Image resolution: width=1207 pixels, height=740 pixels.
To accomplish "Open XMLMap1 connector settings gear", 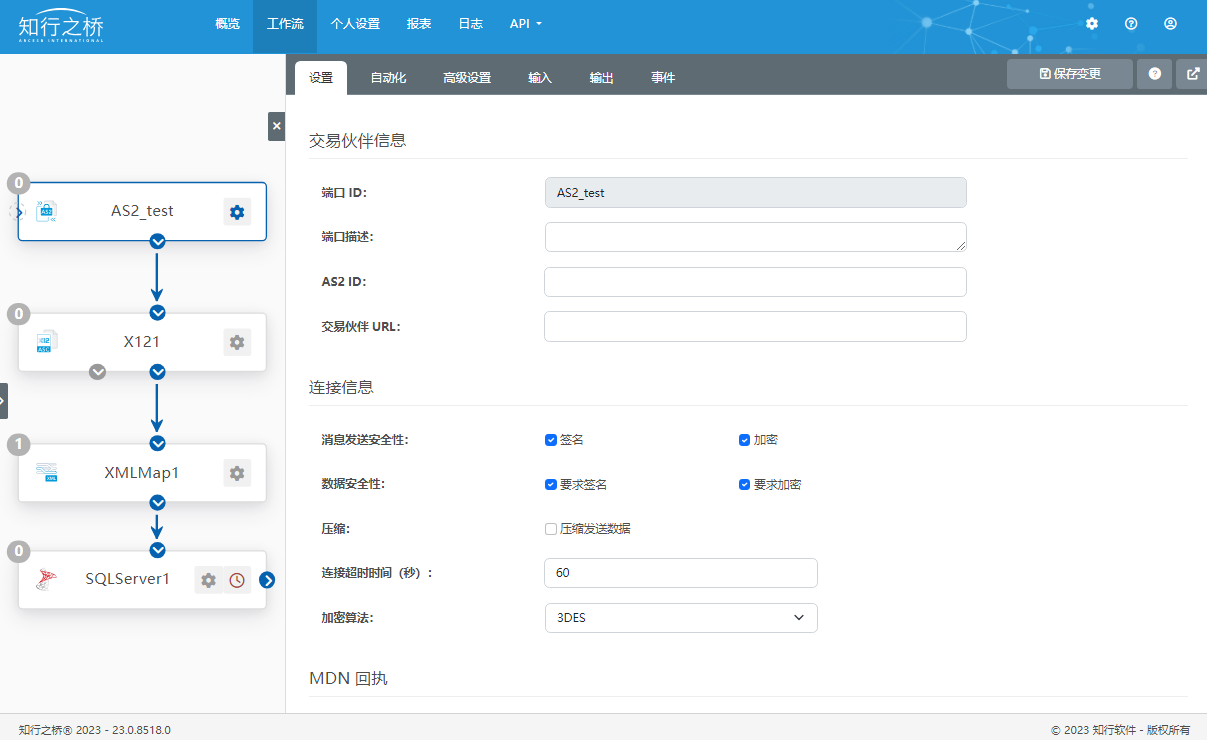I will 237,473.
